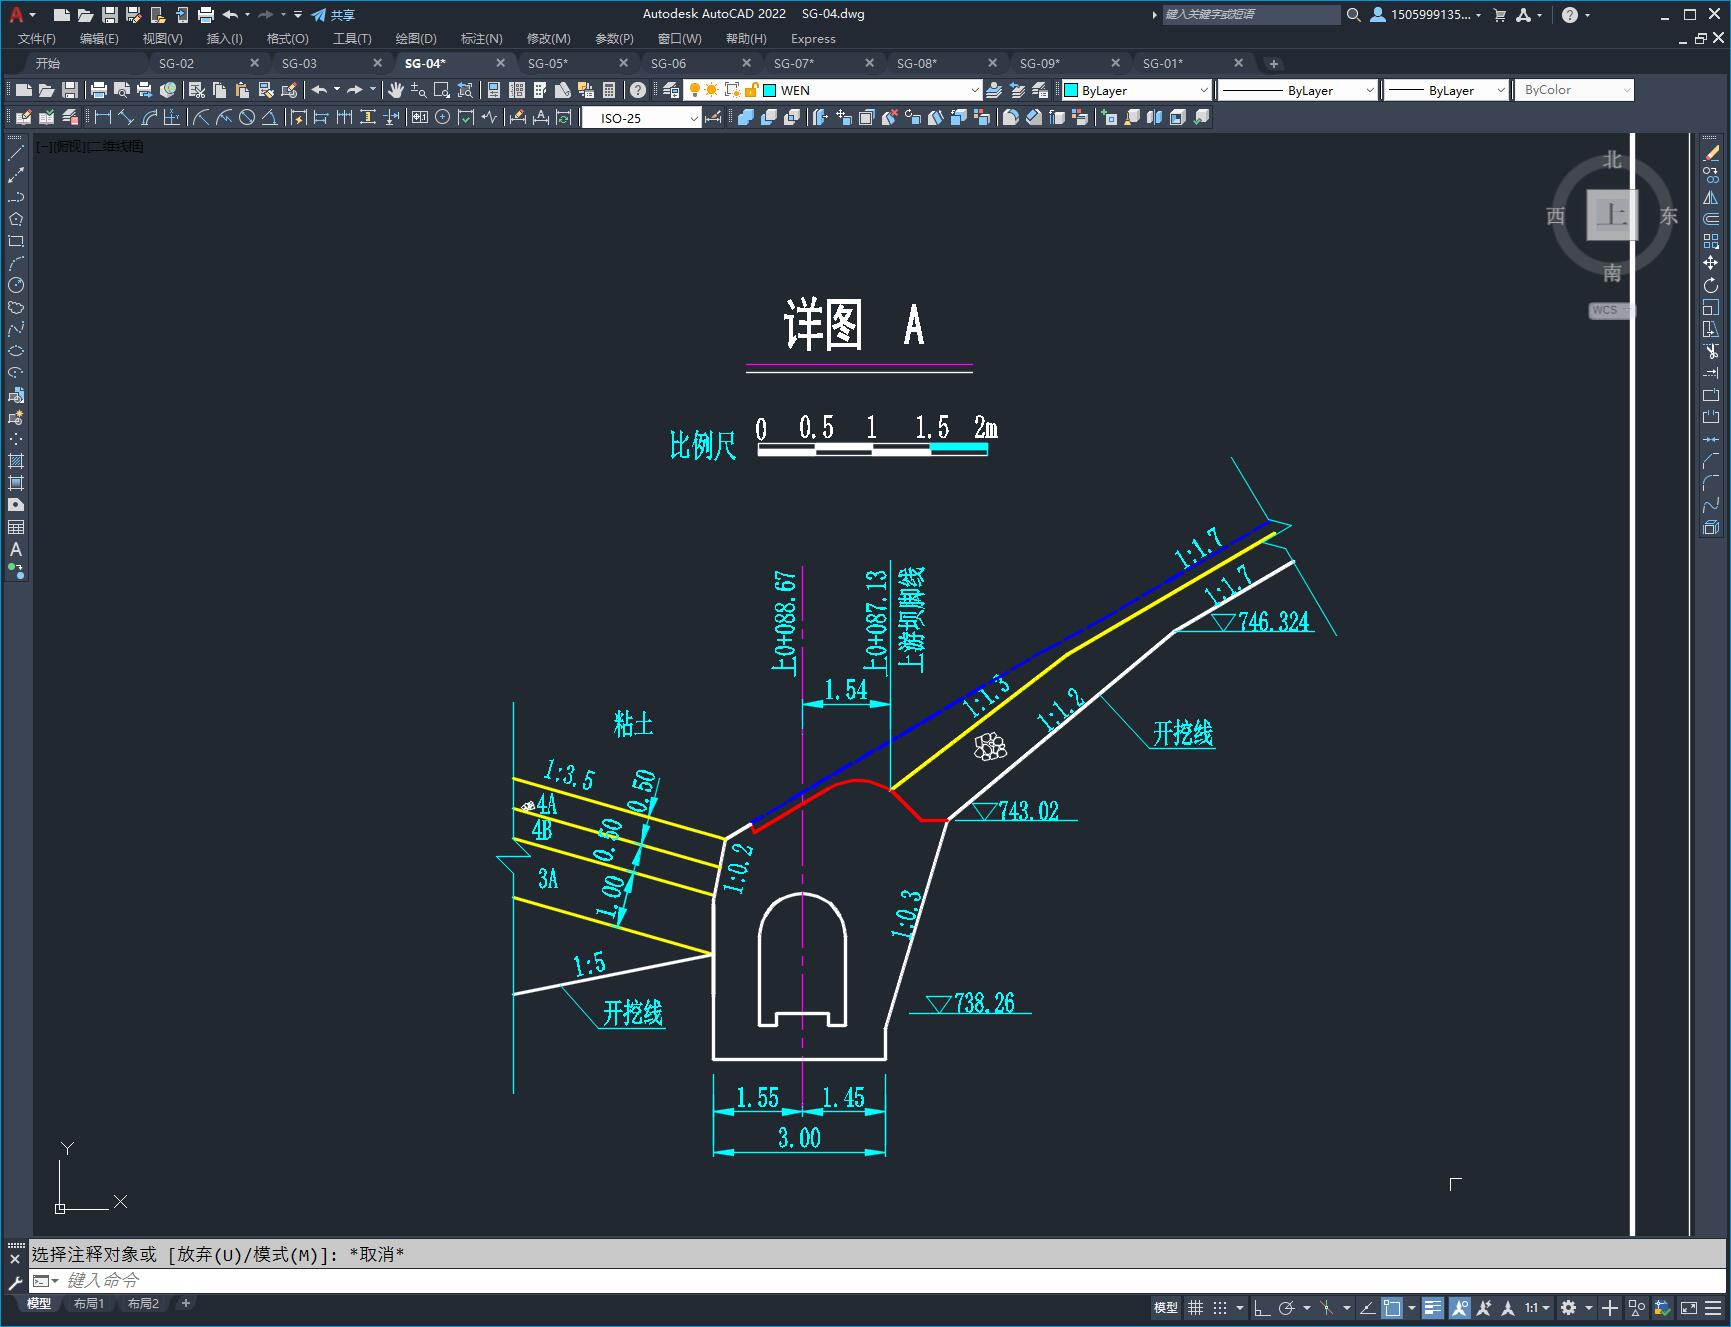
Task: Close the SG-03 drawing tab
Action: 378,63
